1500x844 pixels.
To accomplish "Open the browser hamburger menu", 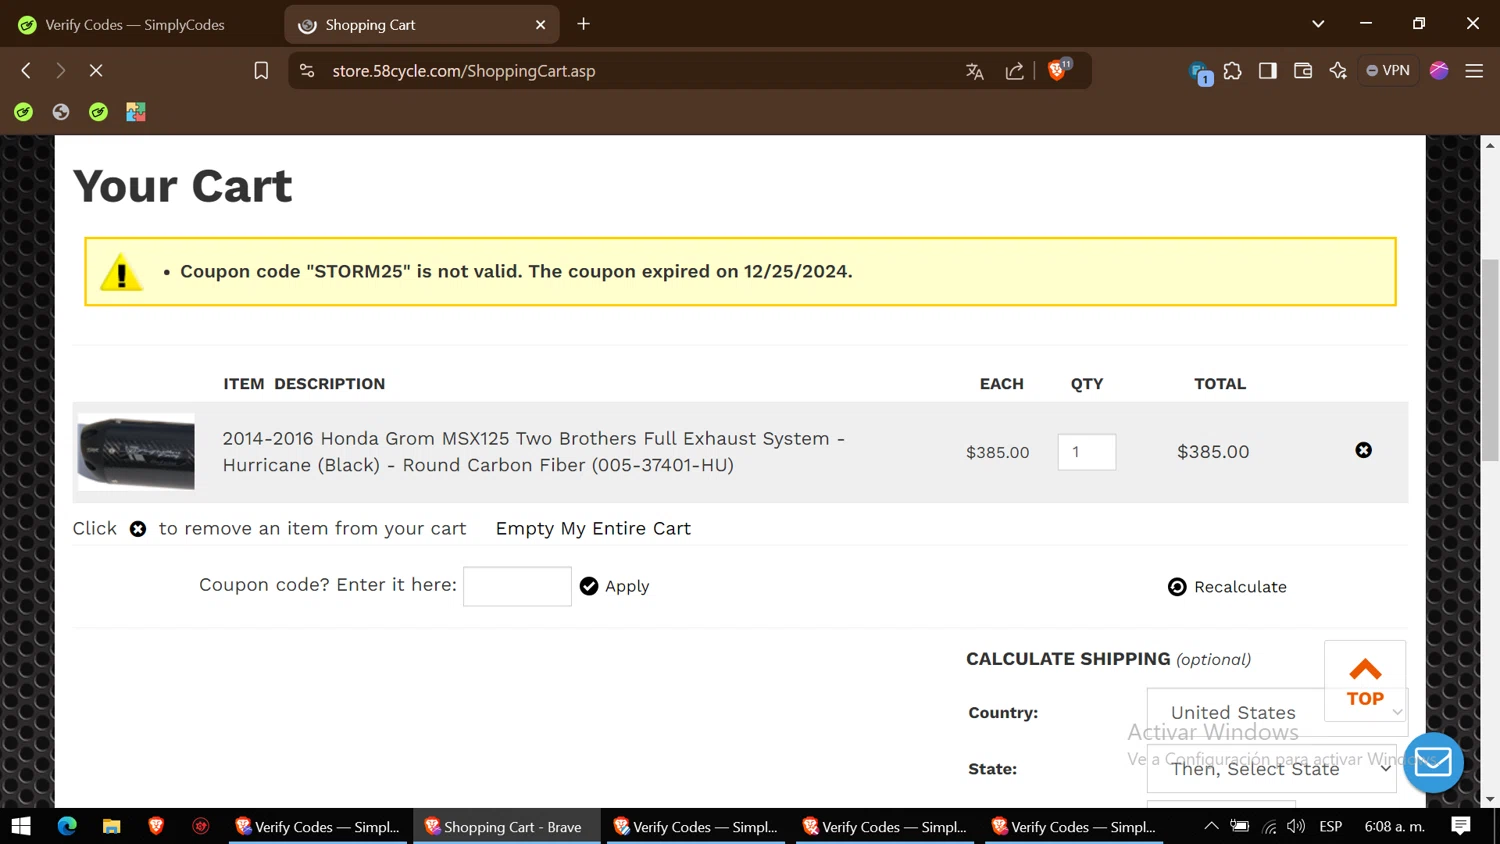I will (x=1474, y=70).
